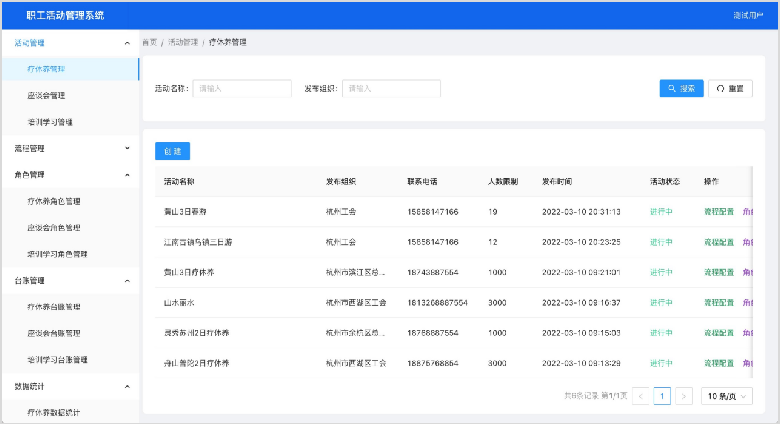
Task: Click the 重置 reset button with refresh icon
Action: [x=730, y=88]
